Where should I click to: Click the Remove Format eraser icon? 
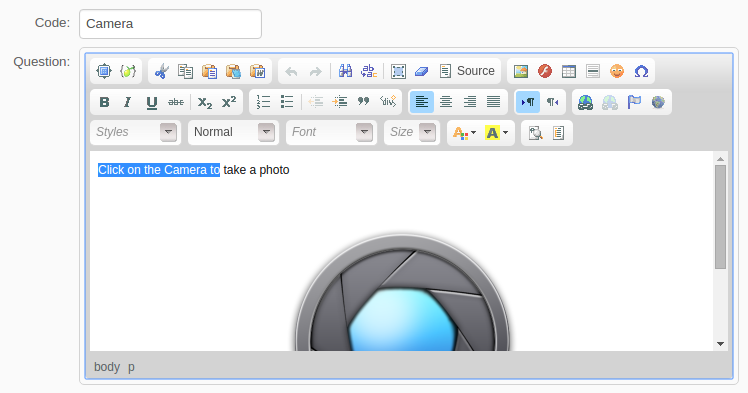[x=422, y=71]
